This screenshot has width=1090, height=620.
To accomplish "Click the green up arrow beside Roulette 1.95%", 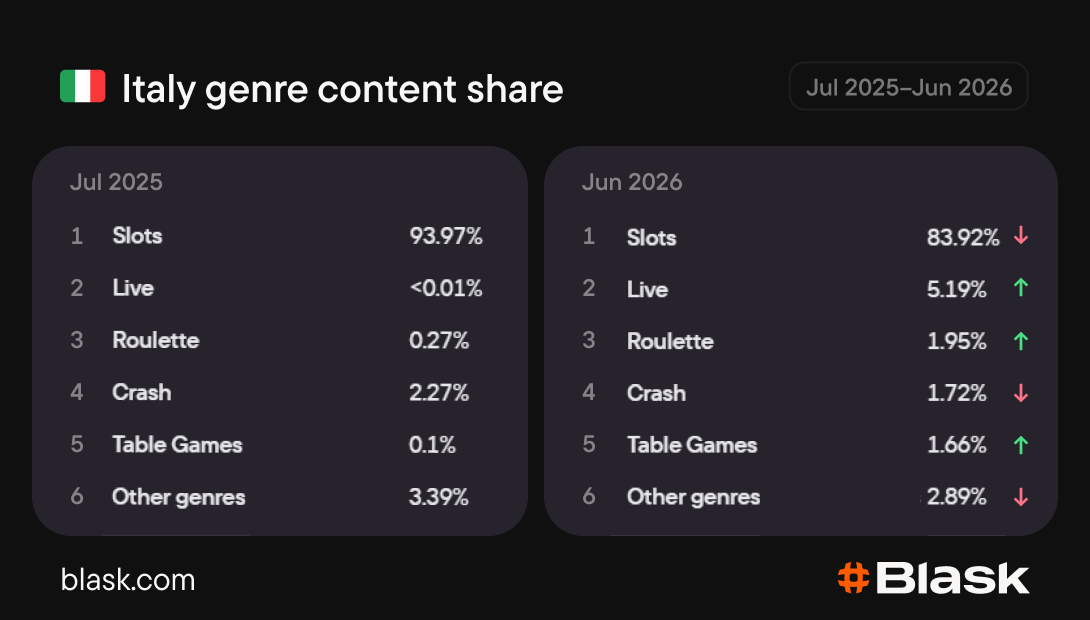I will point(1020,341).
